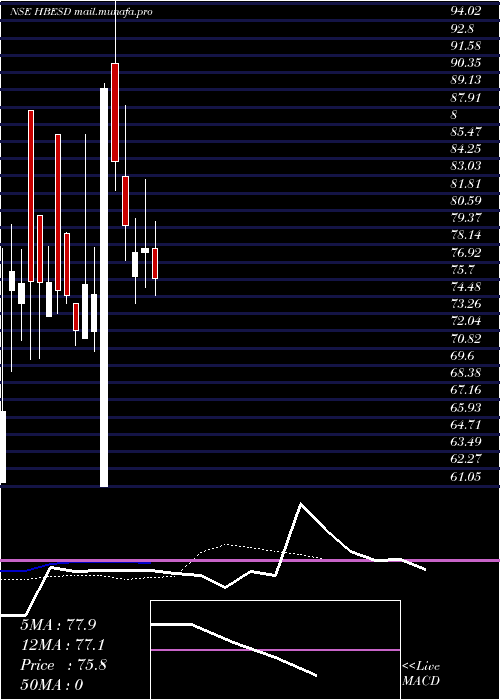Click the 12MA : 77.1 readout
Image resolution: width=500 pixels, height=700 pixels.
(63, 645)
